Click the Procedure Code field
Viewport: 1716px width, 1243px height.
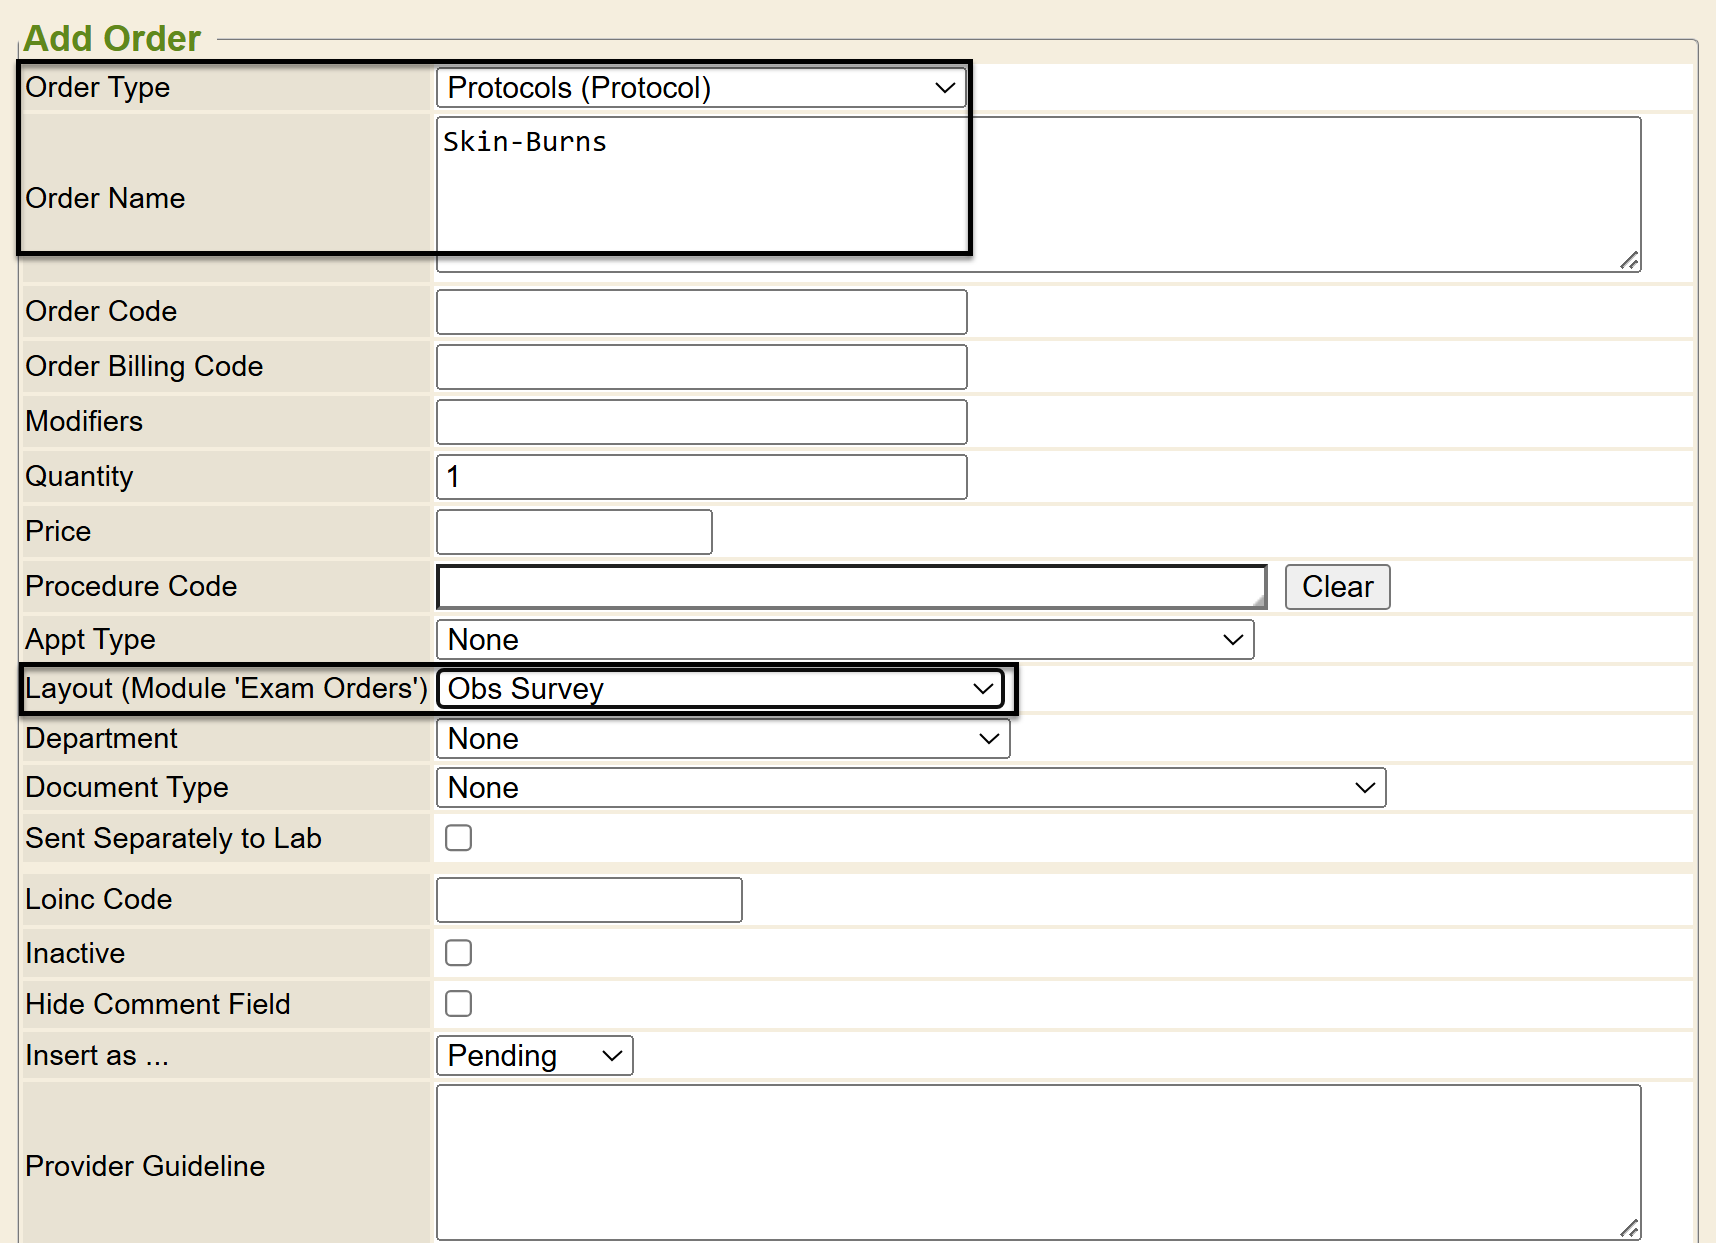pos(851,587)
